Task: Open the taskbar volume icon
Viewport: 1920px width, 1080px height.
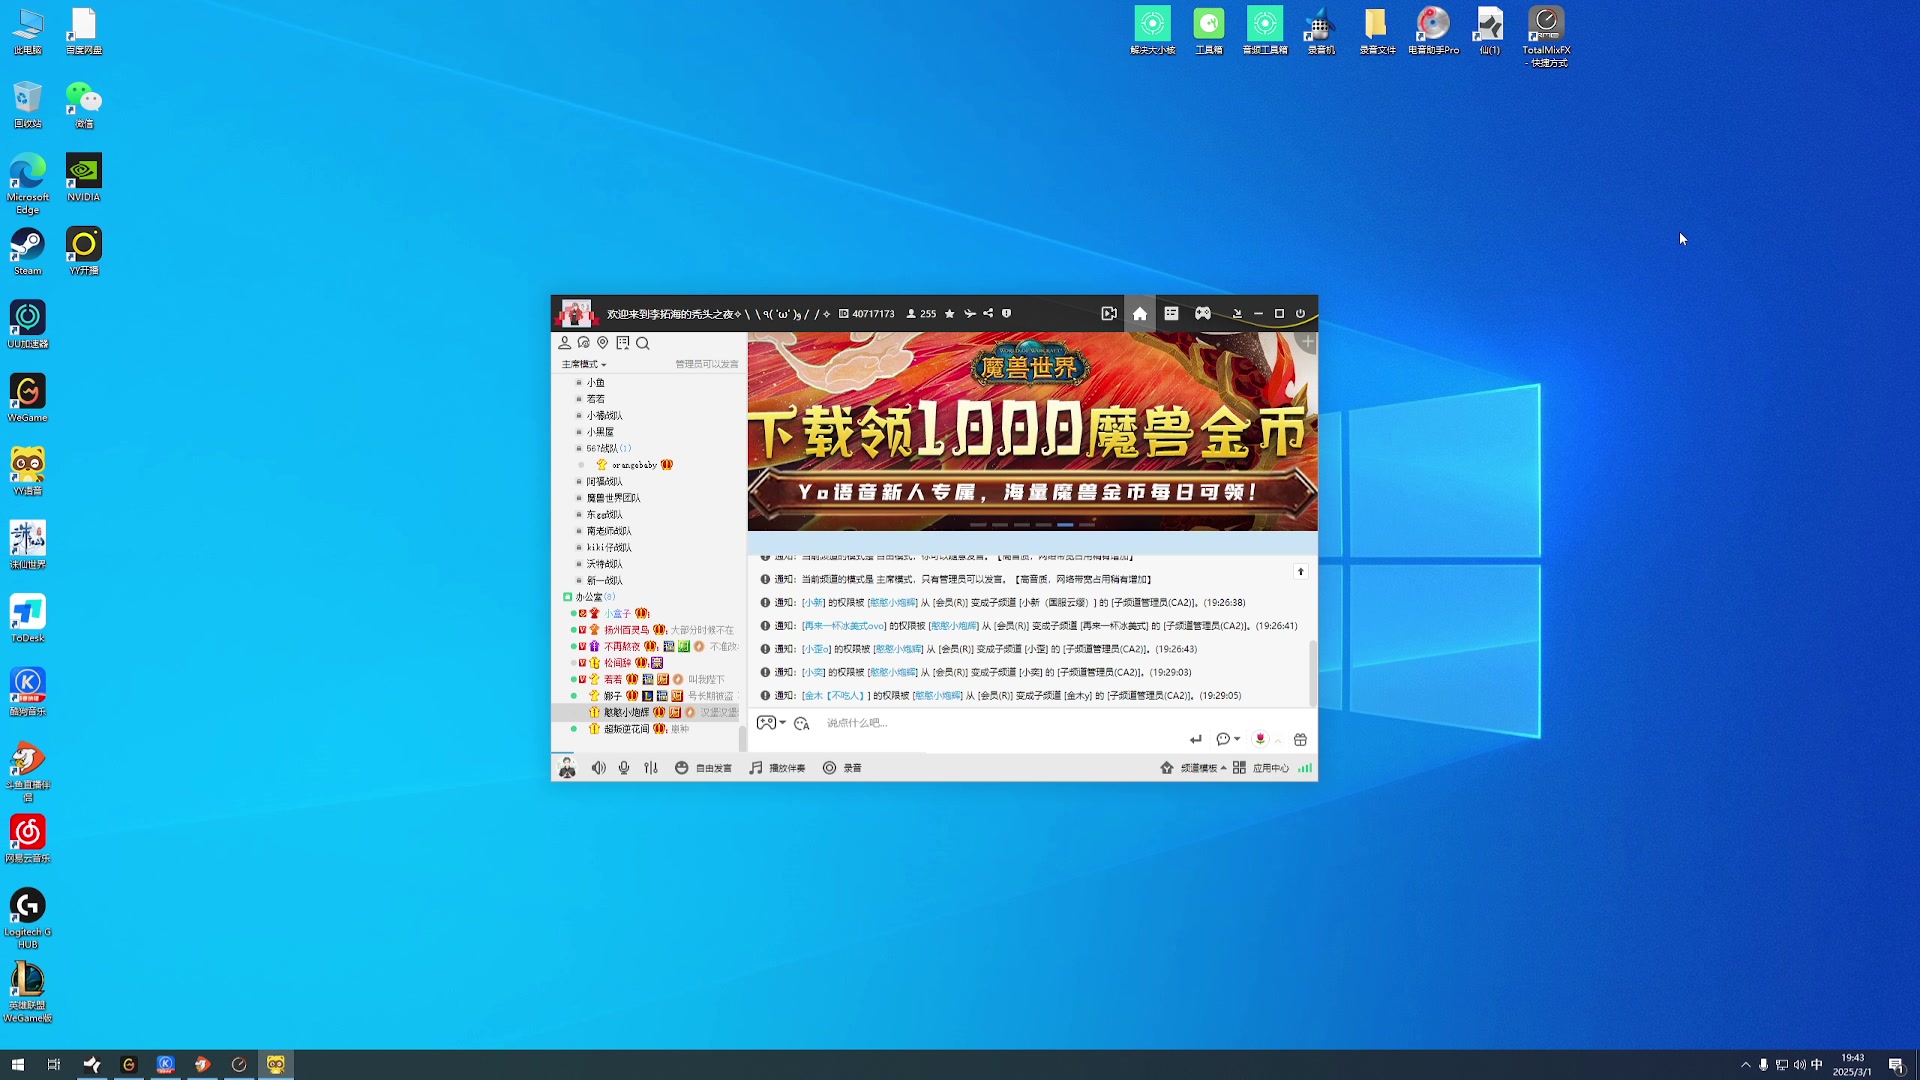Action: click(1799, 1065)
